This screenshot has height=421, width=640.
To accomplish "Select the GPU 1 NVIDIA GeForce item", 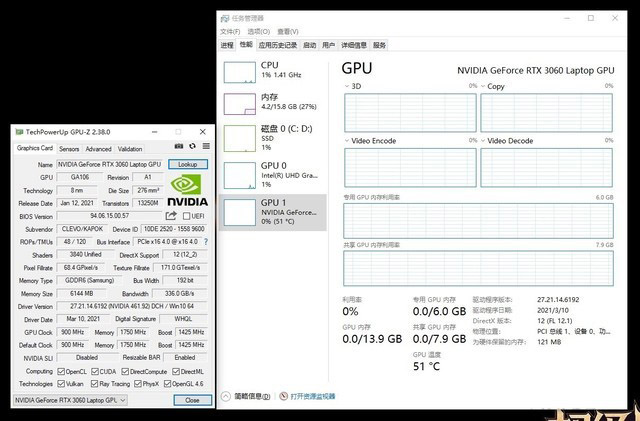I will pyautogui.click(x=273, y=212).
